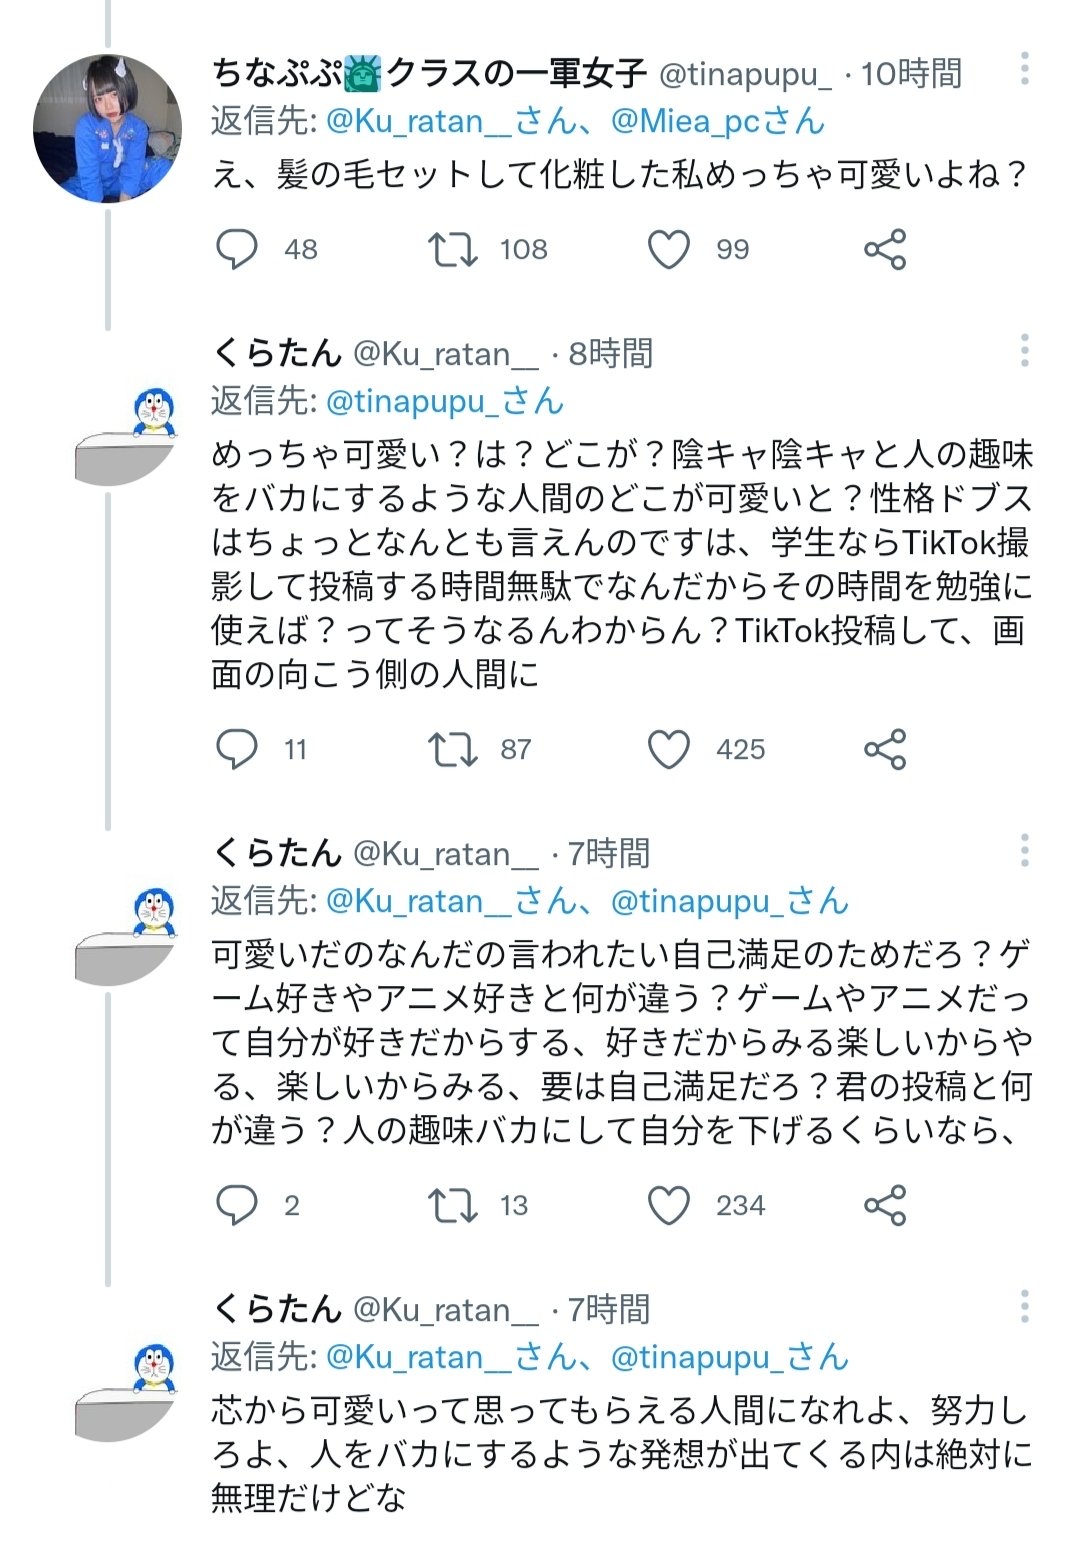The image size is (1080, 1550).
Task: Open the @Miea_pc mention link
Action: point(717,122)
